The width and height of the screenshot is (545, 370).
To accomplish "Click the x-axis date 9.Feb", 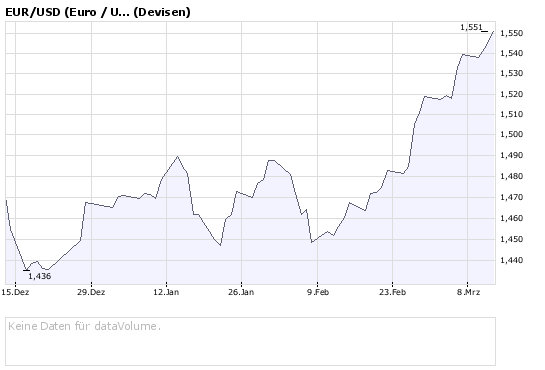I will pos(318,292).
